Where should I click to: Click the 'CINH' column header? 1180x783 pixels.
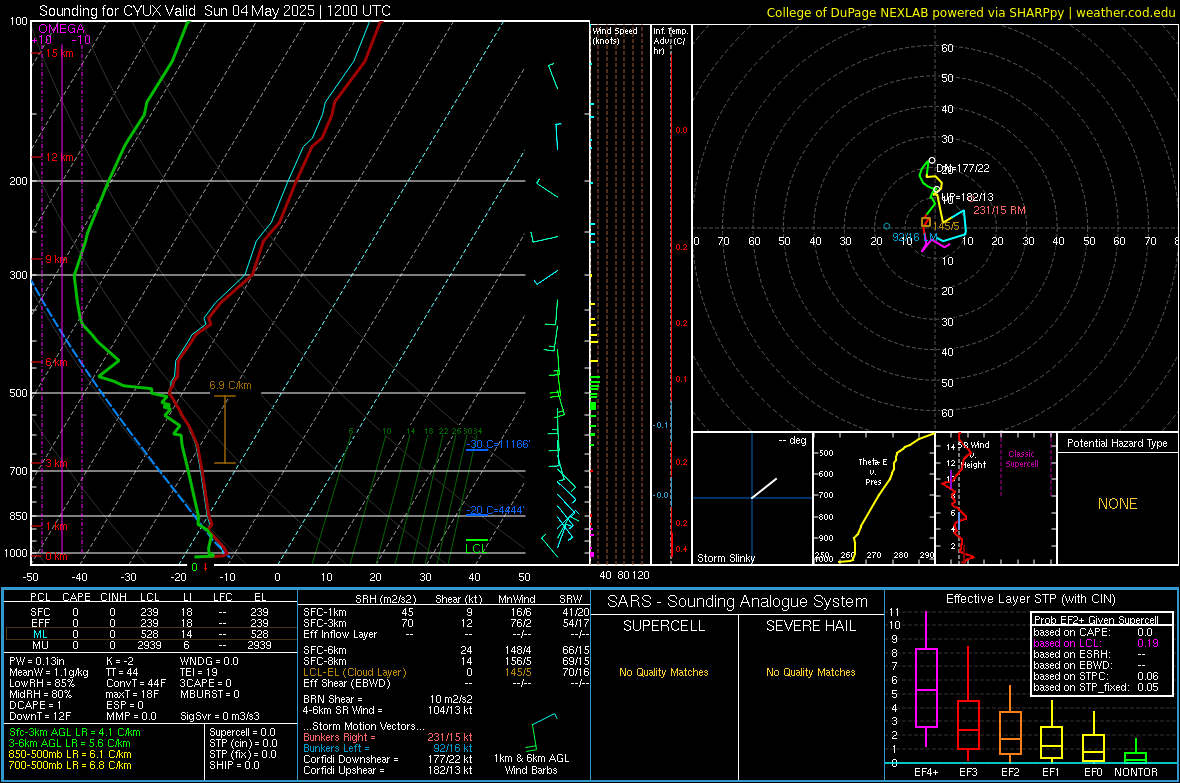tap(113, 597)
